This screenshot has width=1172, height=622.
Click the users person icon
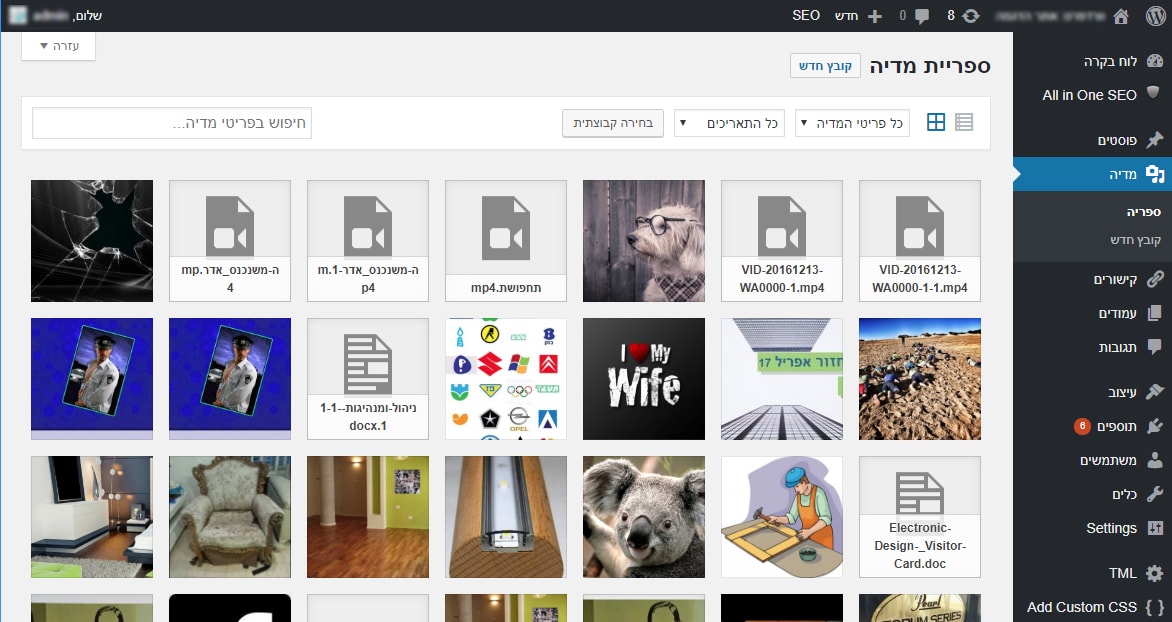pyautogui.click(x=1155, y=460)
